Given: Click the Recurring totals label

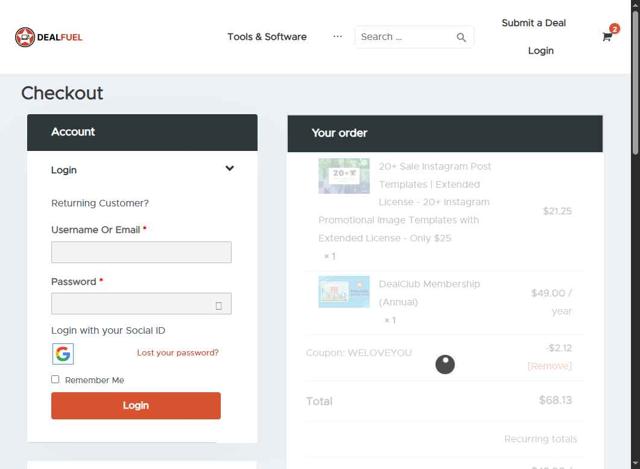Looking at the screenshot, I should pyautogui.click(x=540, y=439).
